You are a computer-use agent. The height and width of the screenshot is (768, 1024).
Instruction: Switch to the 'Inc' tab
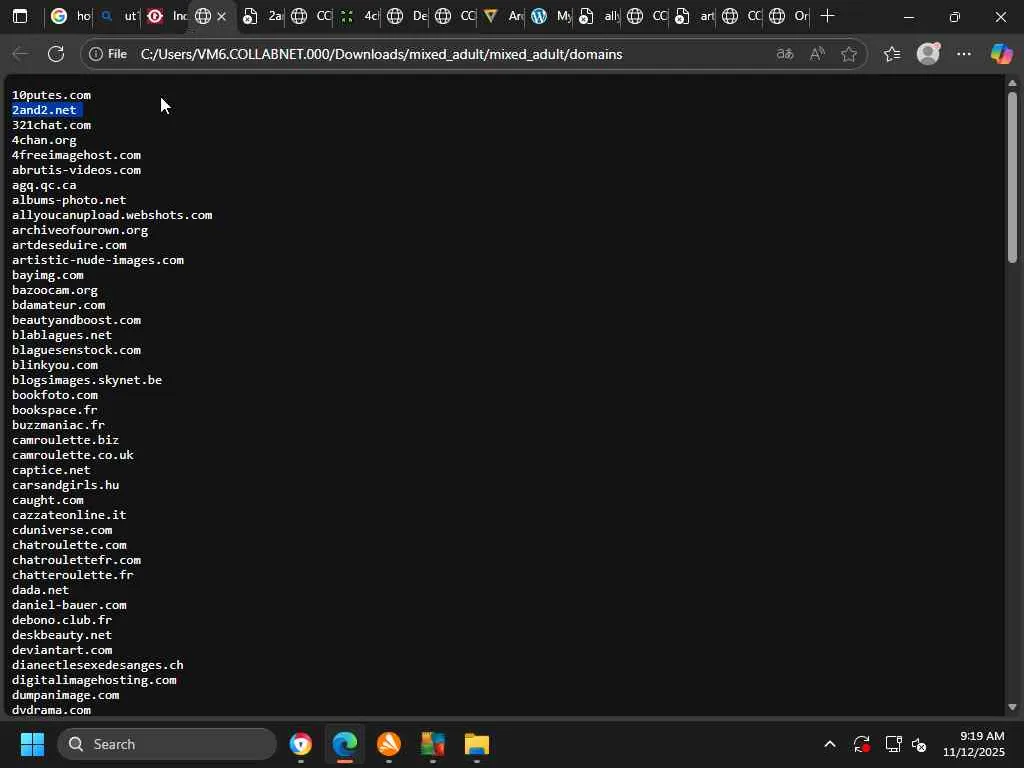[166, 16]
